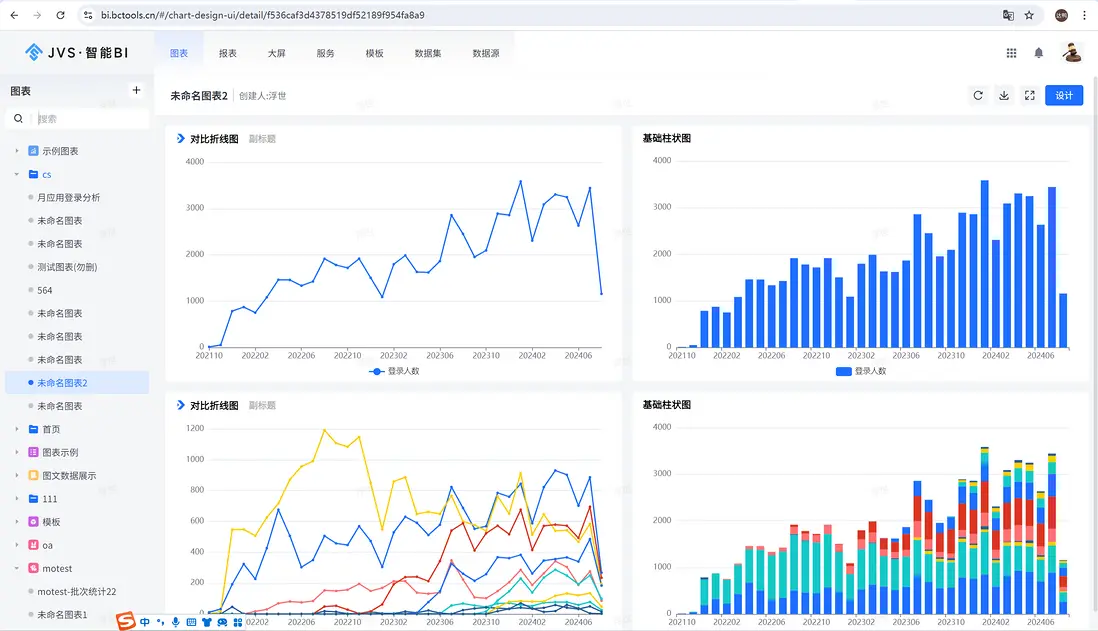The height and width of the screenshot is (631, 1098).
Task: Click the Sogou input method logo
Action: click(x=125, y=620)
